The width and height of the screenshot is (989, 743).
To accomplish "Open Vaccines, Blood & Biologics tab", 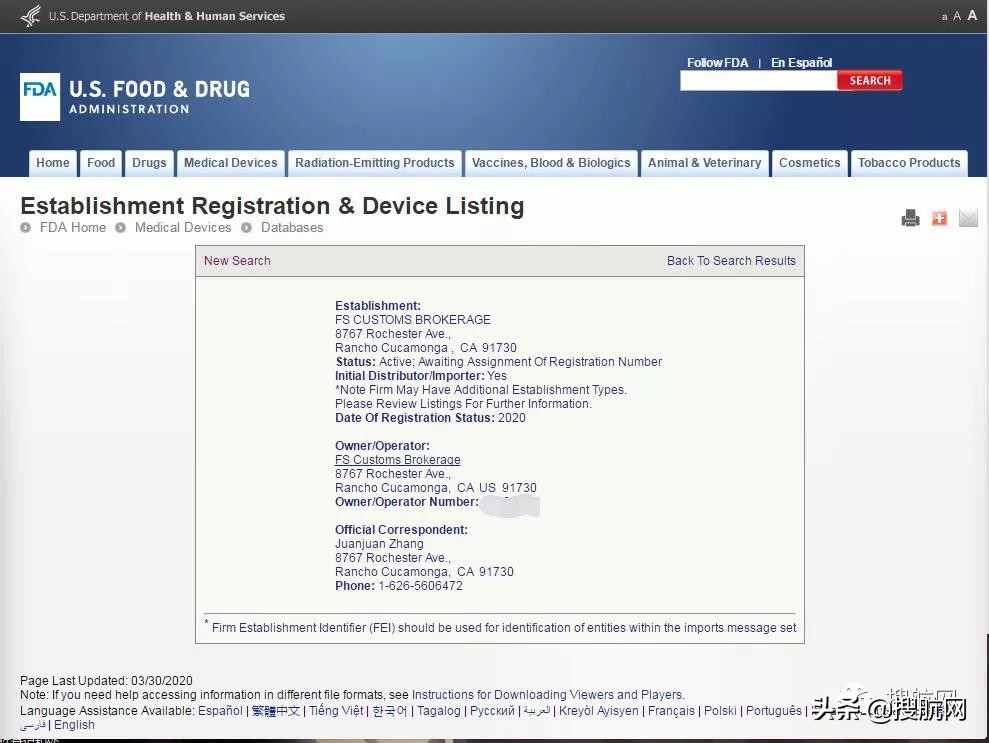I will (551, 163).
